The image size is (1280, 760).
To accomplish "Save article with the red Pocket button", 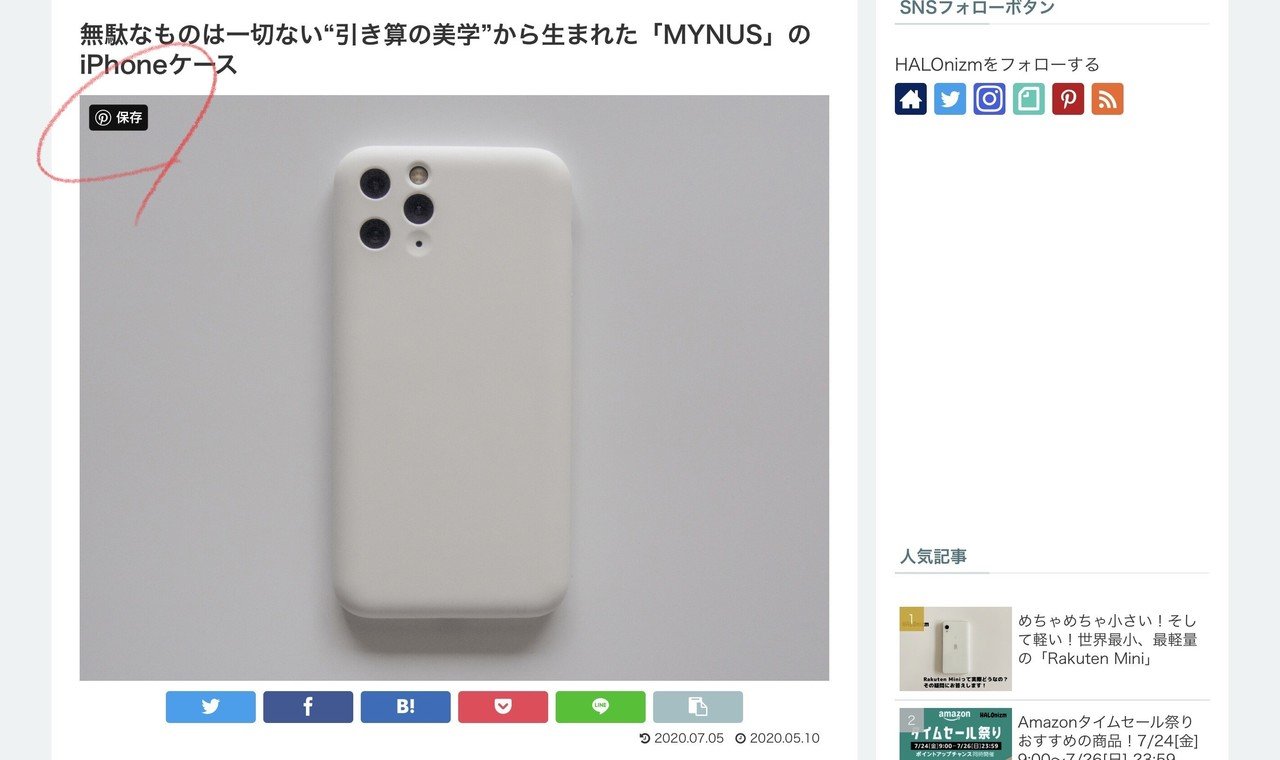I will [503, 707].
